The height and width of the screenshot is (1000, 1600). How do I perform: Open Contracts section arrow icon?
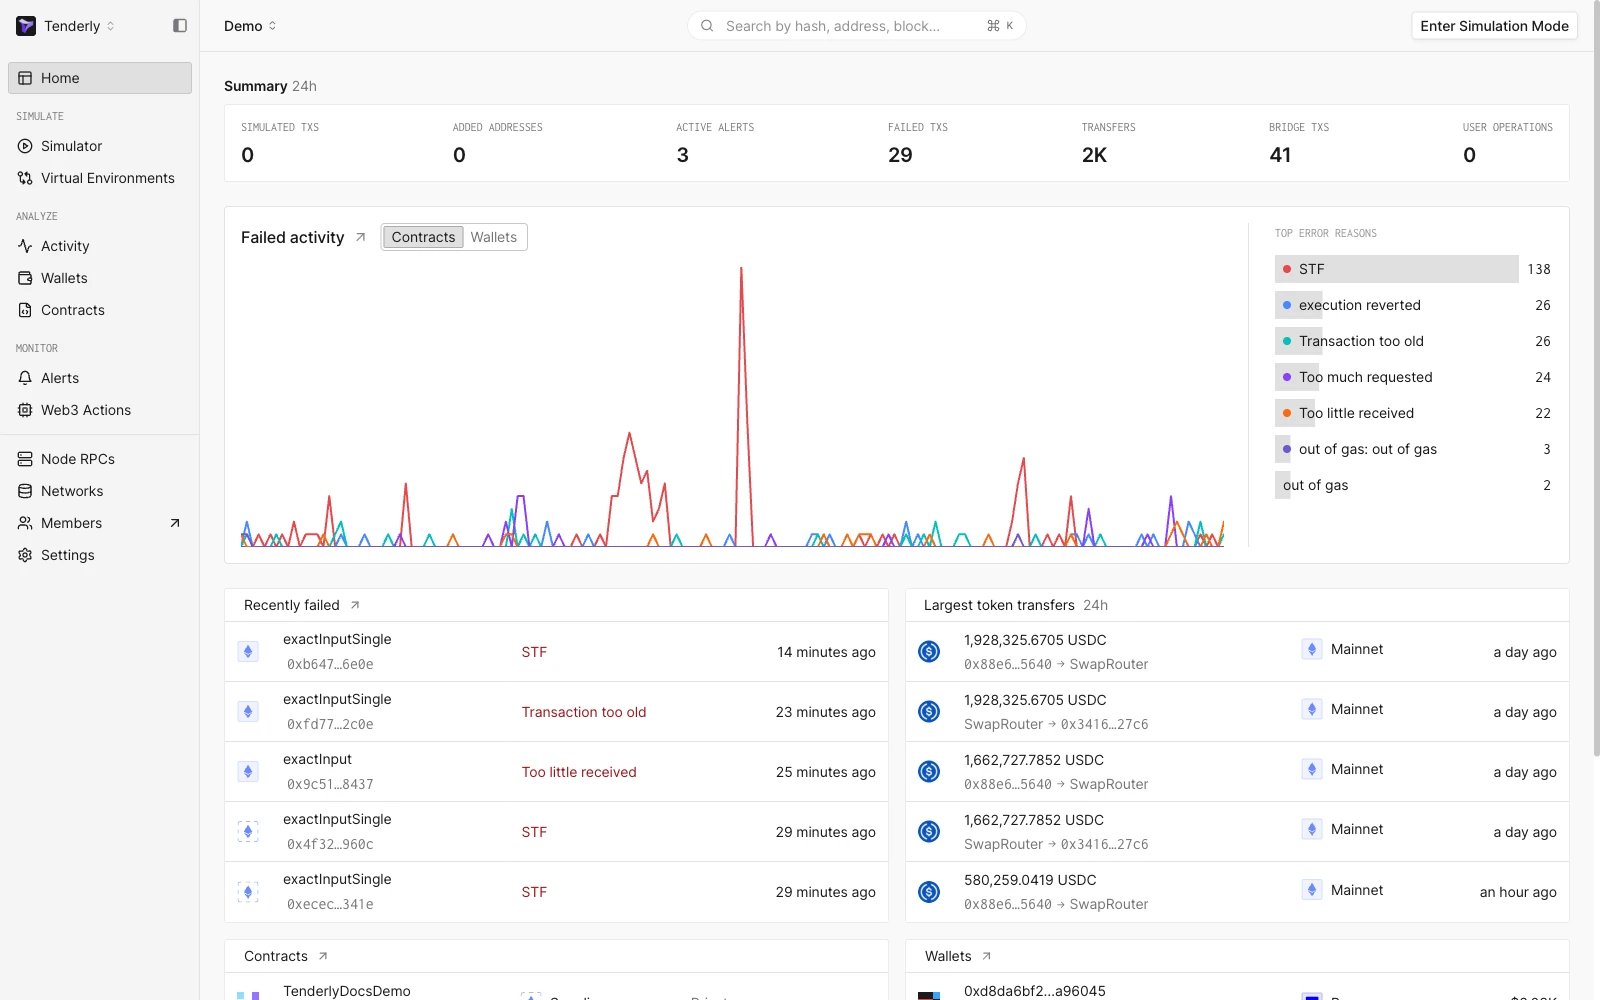(323, 956)
